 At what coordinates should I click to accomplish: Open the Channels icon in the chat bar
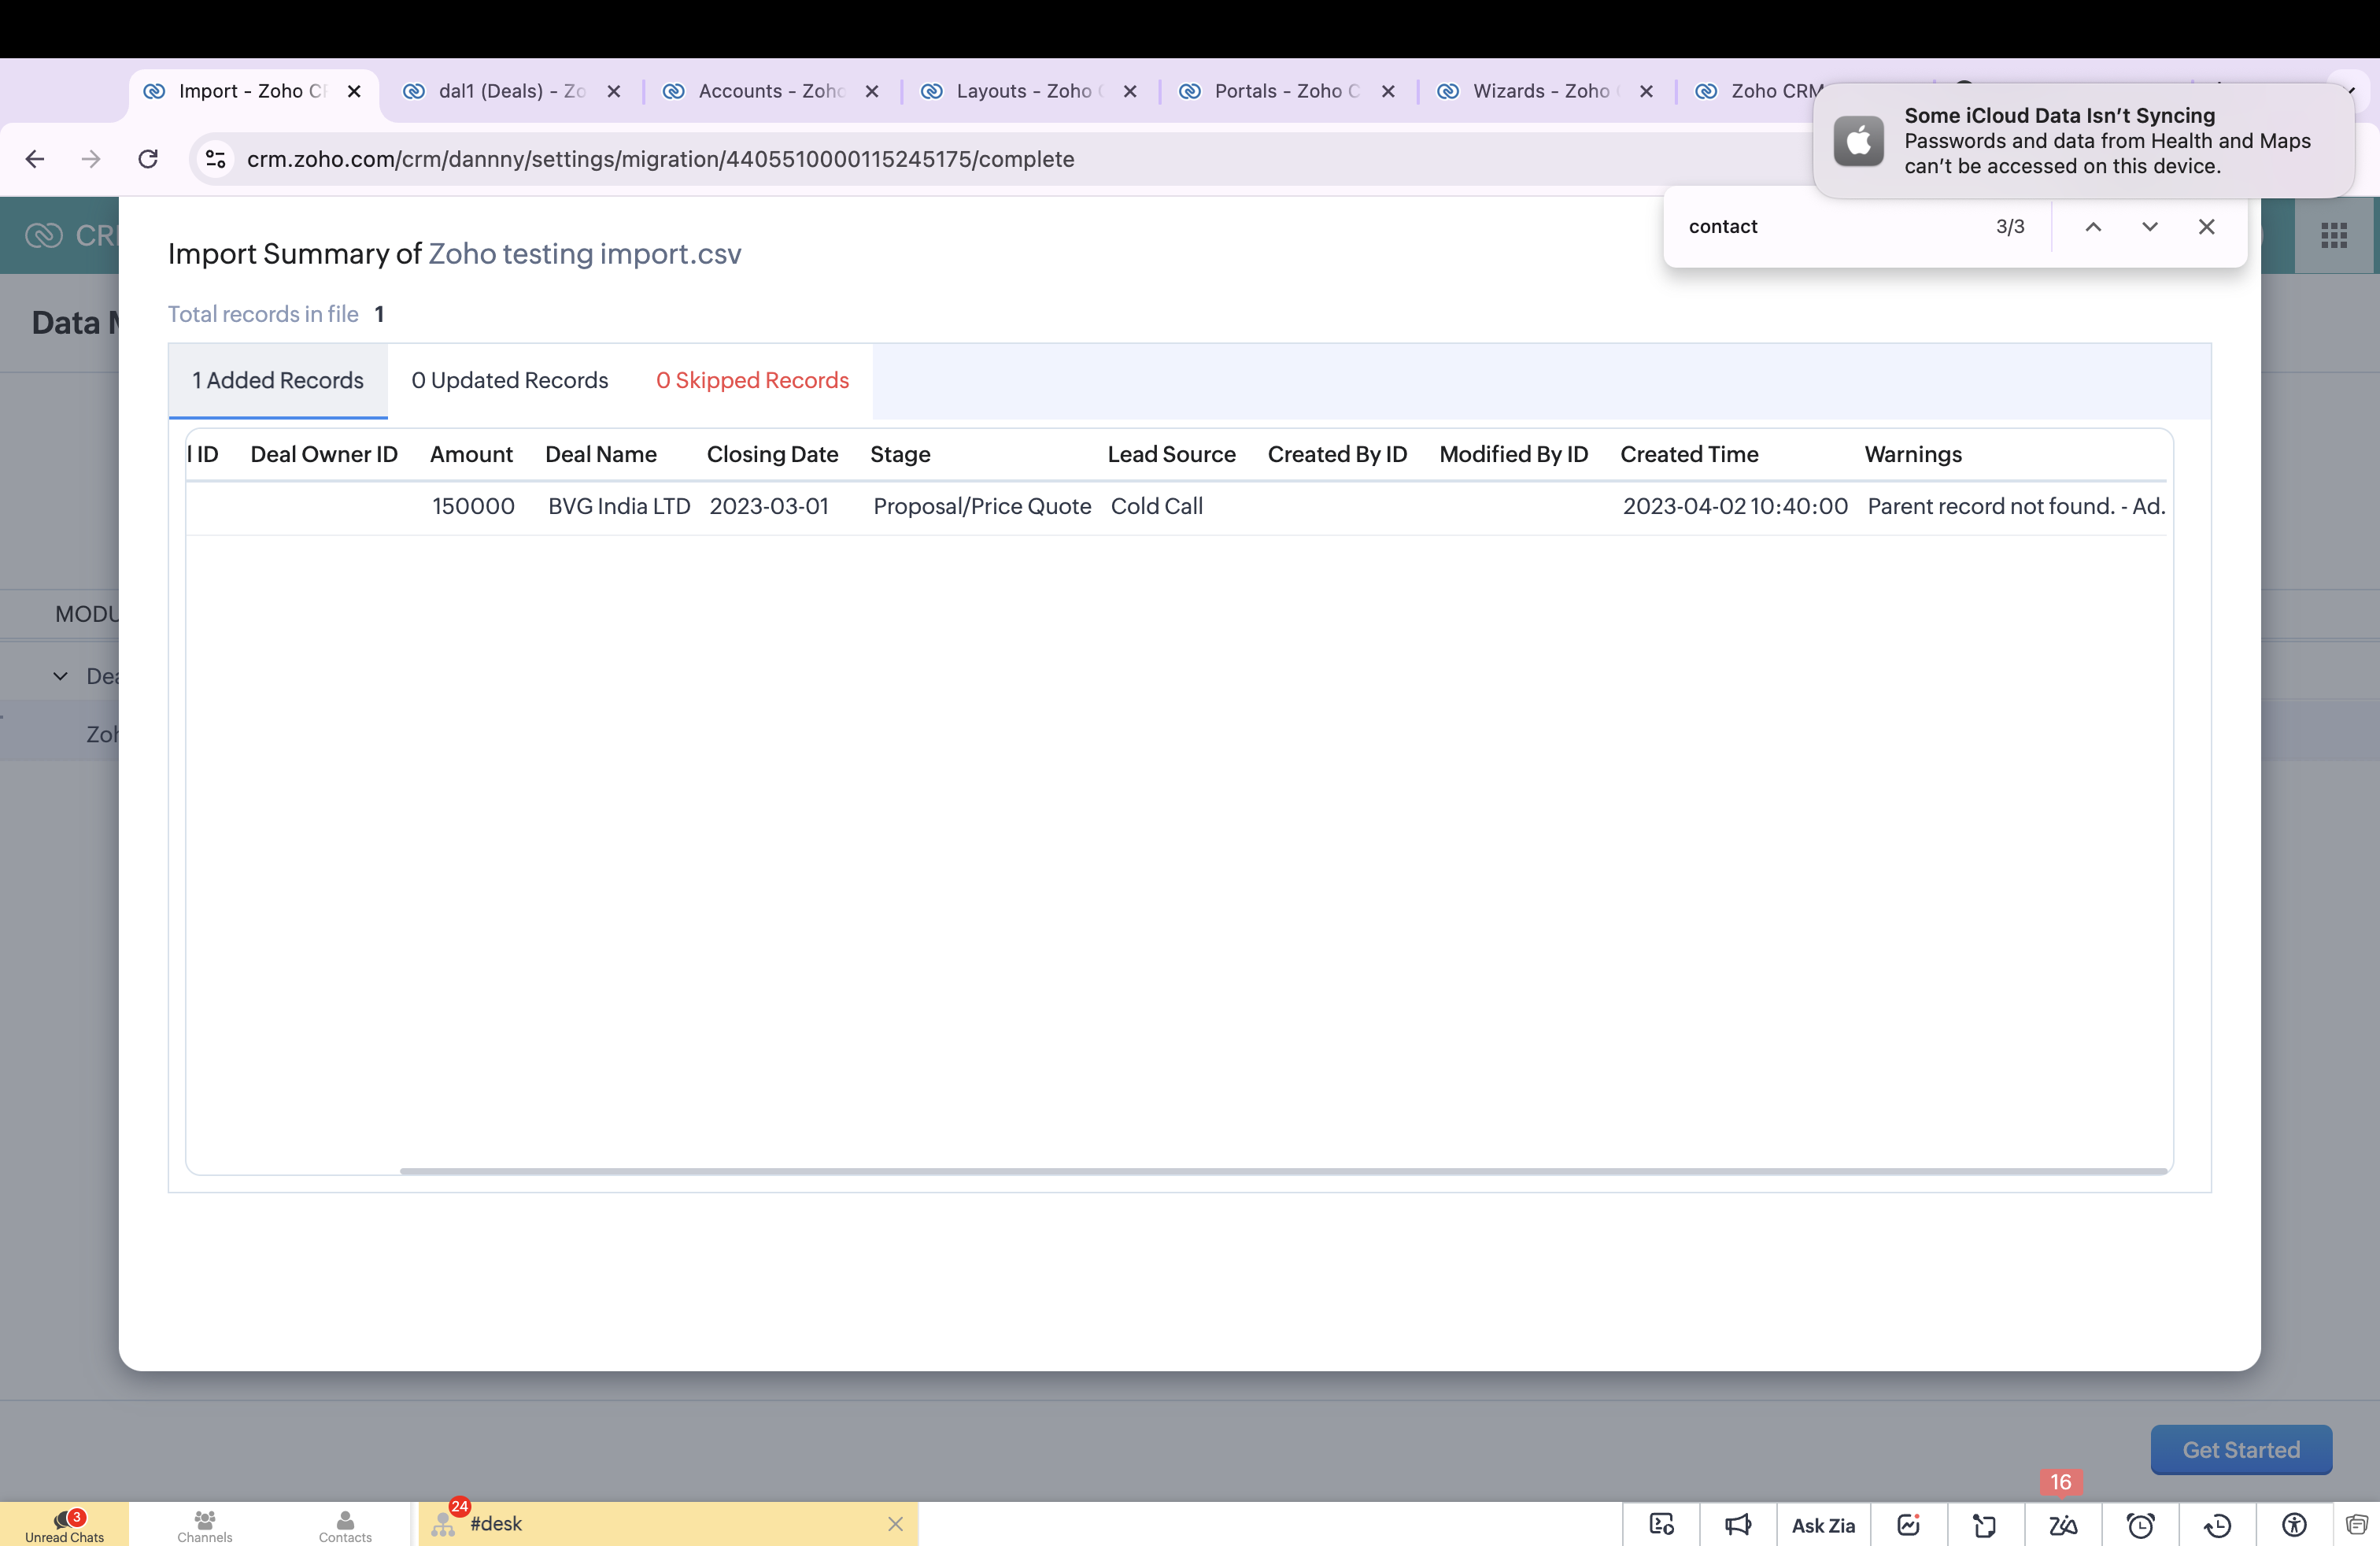[205, 1525]
